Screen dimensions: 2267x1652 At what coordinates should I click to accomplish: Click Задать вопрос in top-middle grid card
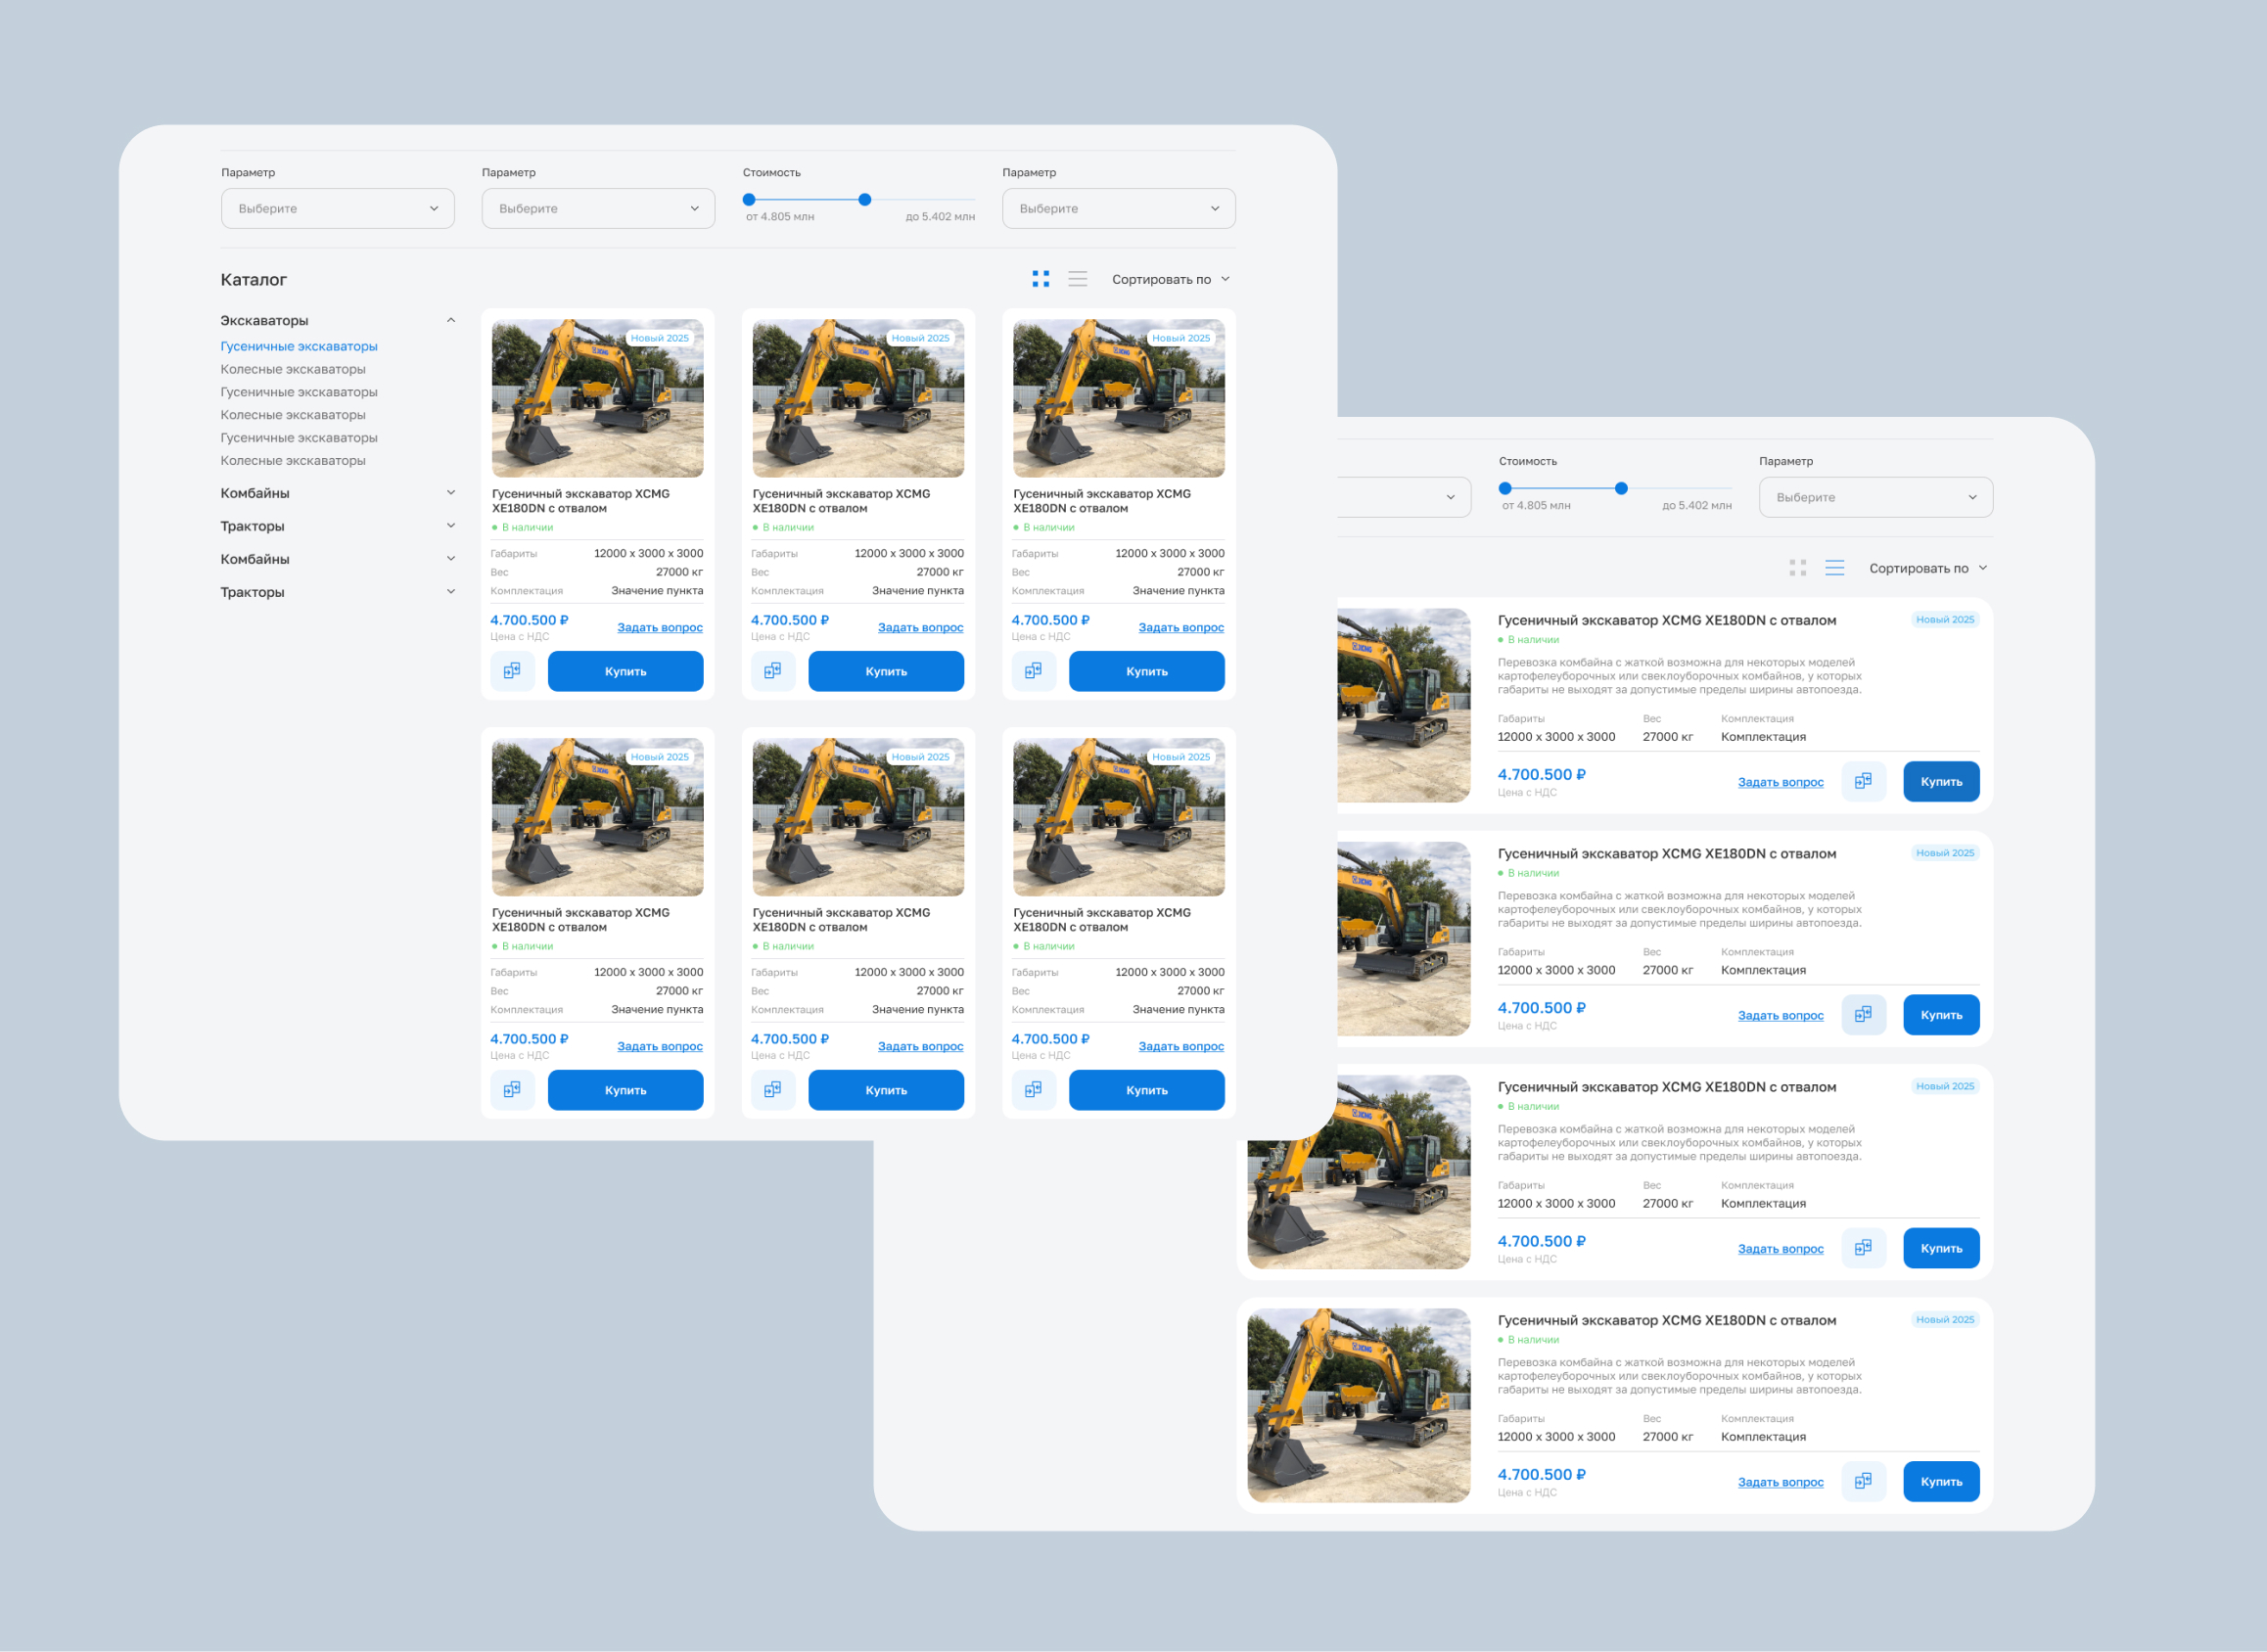point(921,627)
